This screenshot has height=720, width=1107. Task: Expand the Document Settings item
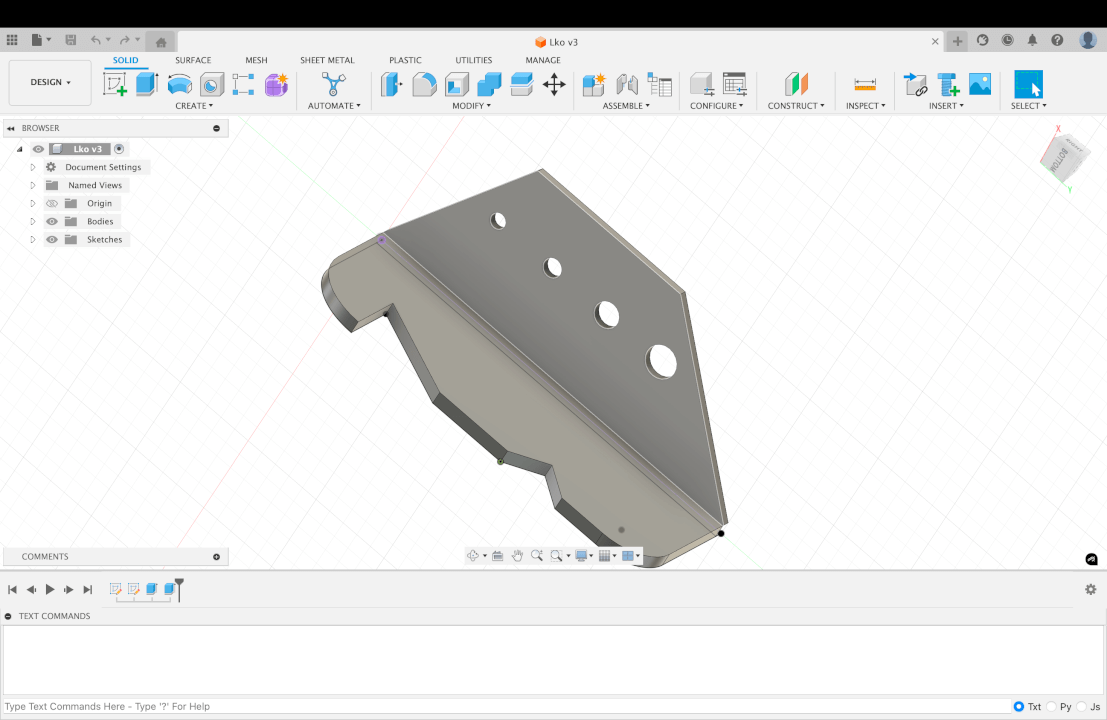(x=31, y=167)
